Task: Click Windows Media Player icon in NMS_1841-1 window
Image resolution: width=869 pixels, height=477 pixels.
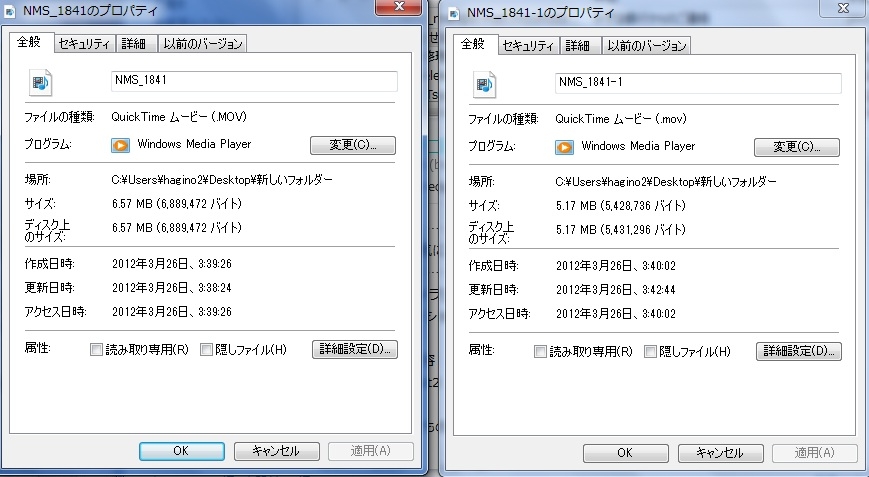Action: tap(565, 147)
